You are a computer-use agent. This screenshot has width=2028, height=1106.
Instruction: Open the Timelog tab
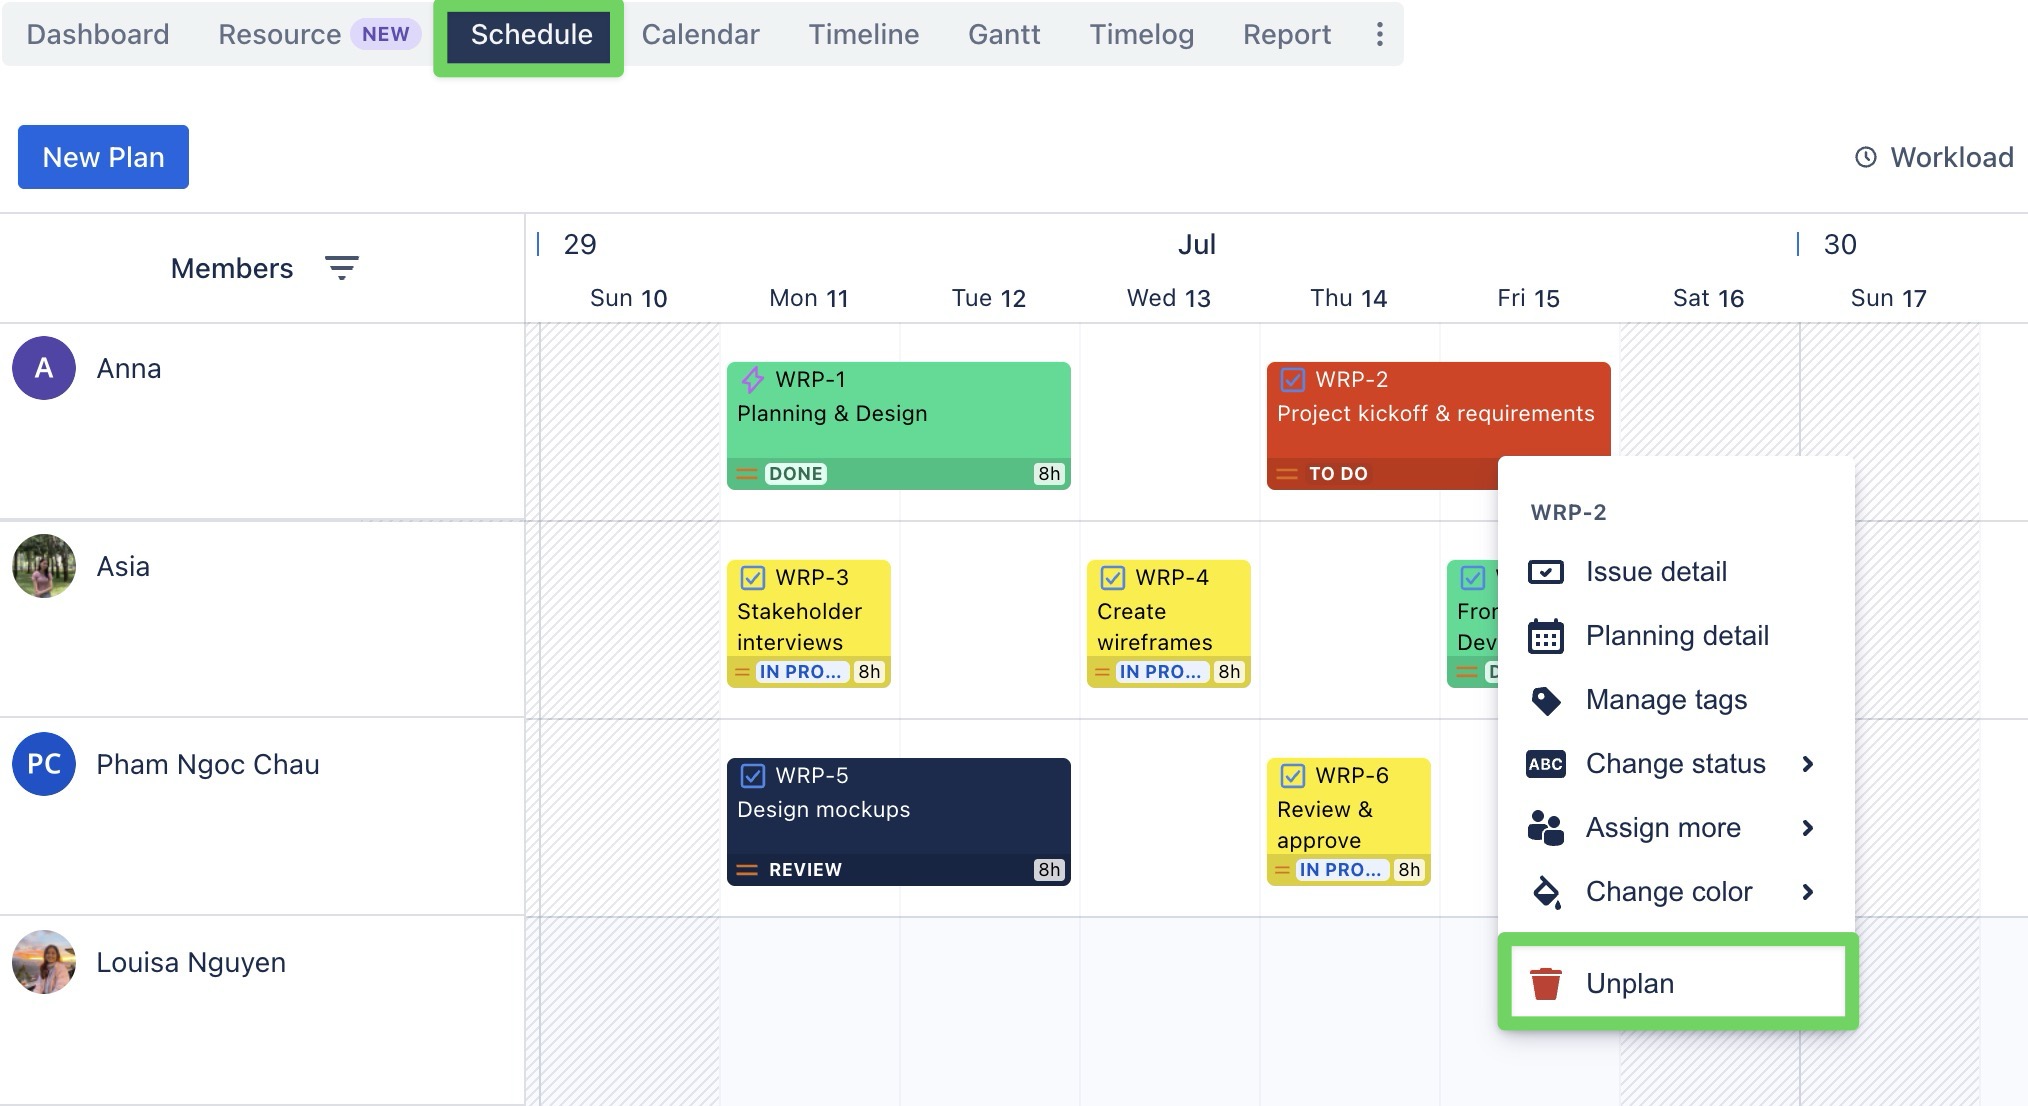click(1141, 35)
